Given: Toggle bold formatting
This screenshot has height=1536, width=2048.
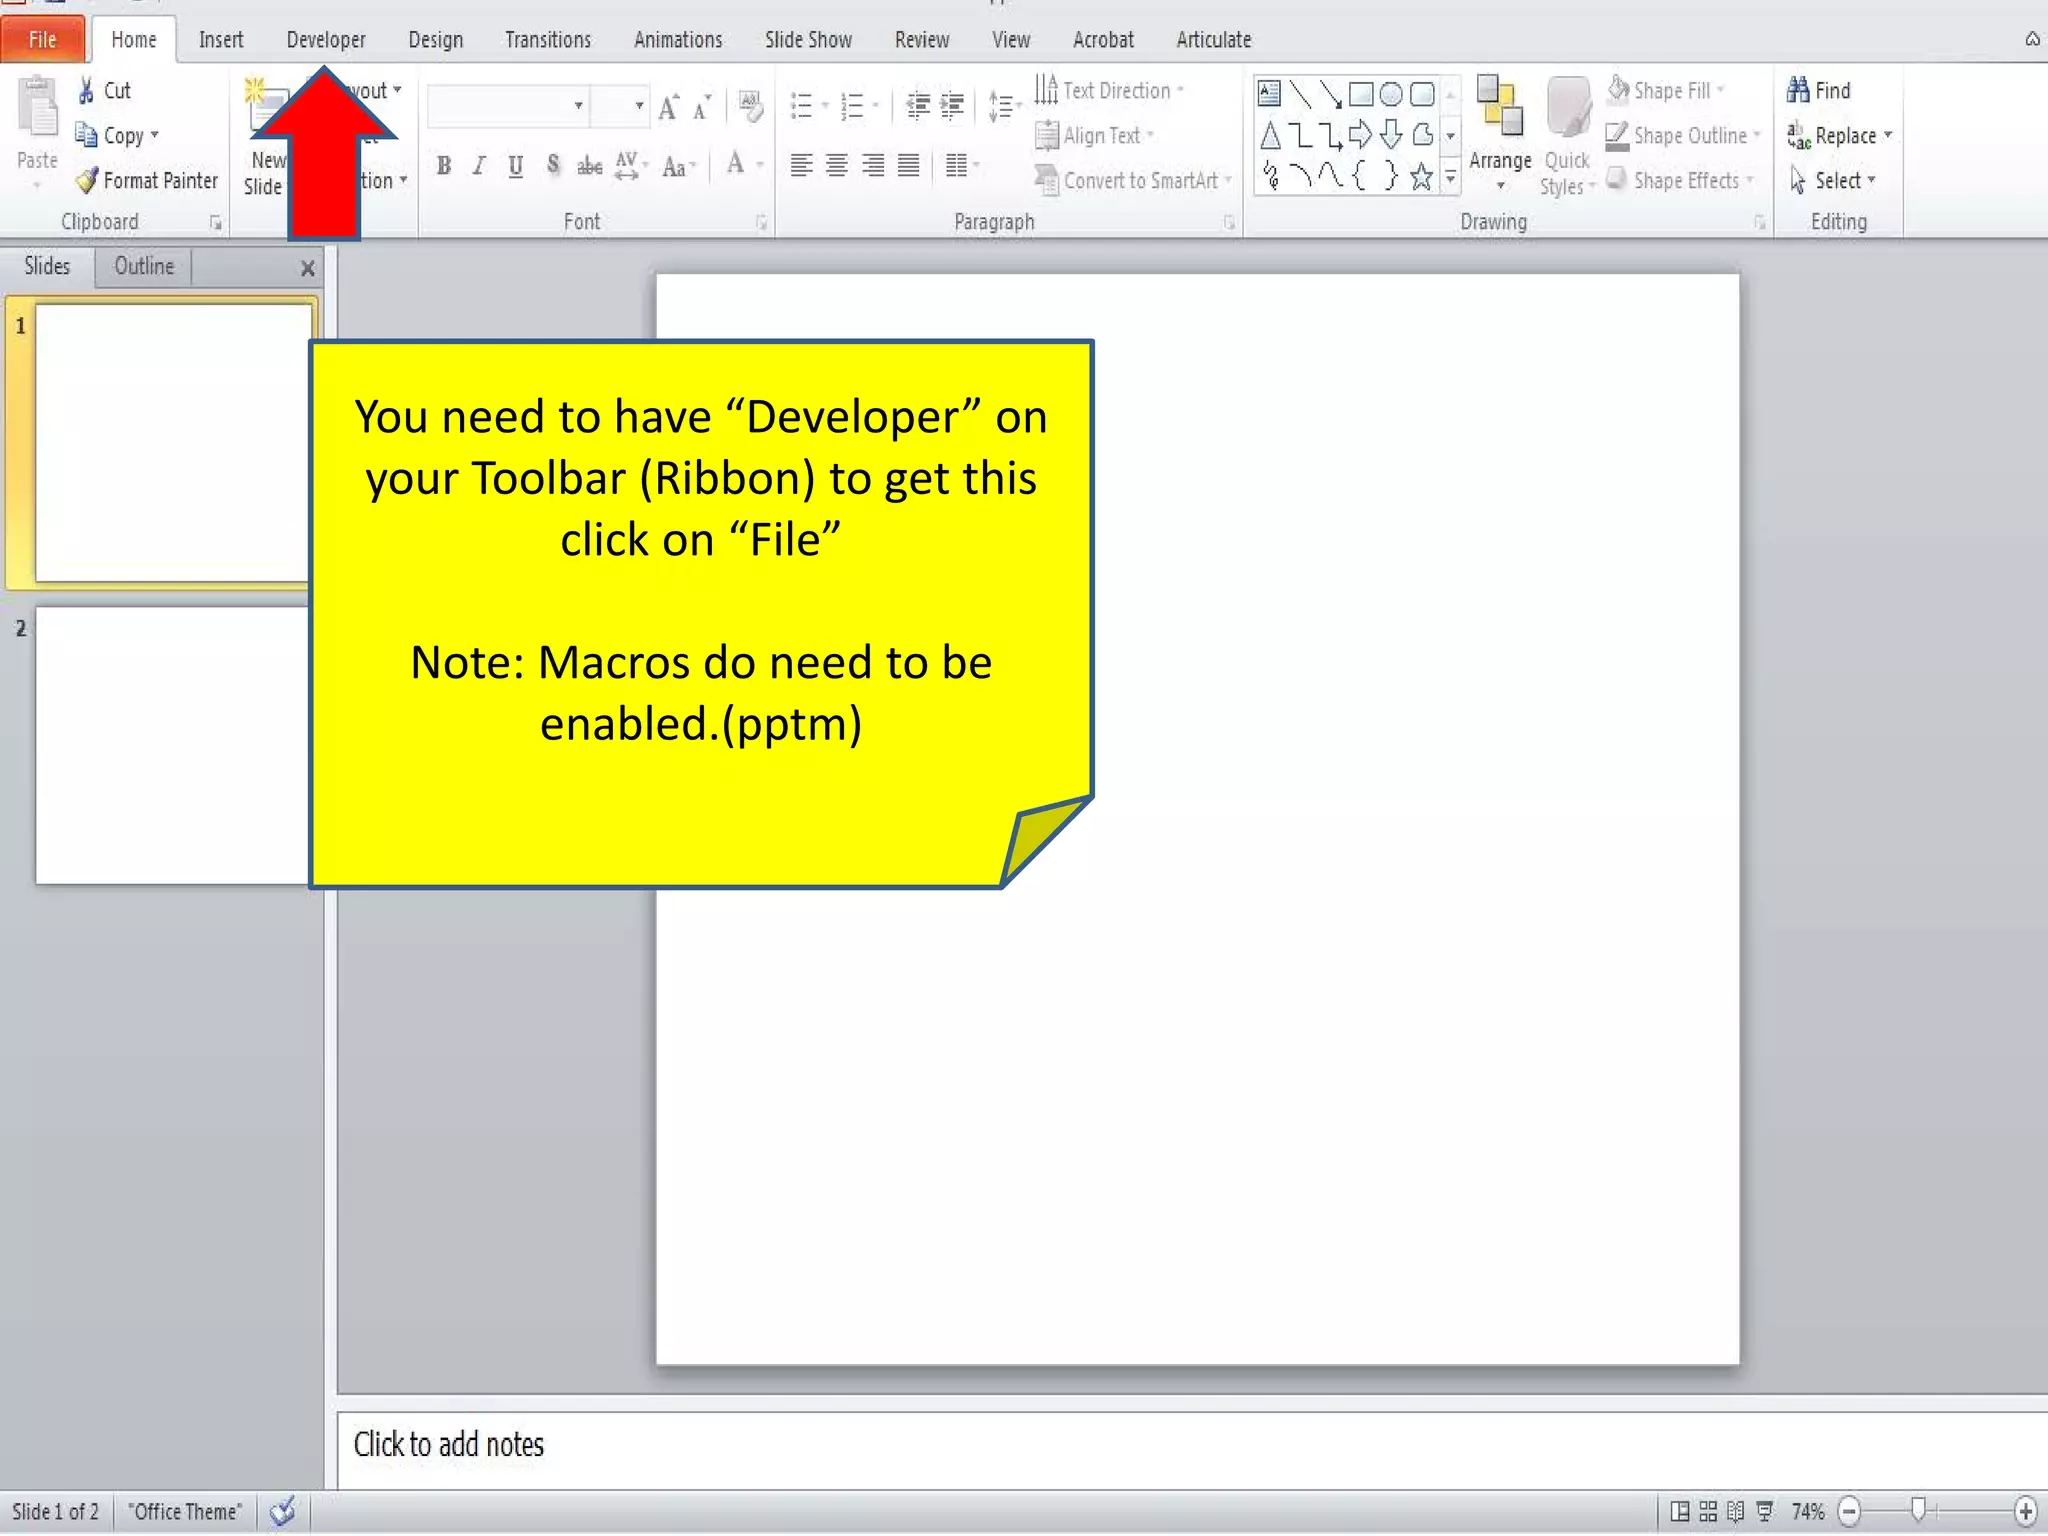Looking at the screenshot, I should (443, 166).
